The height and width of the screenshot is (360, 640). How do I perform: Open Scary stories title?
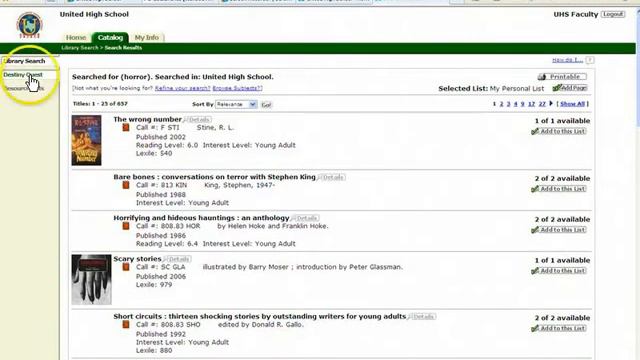137,259
